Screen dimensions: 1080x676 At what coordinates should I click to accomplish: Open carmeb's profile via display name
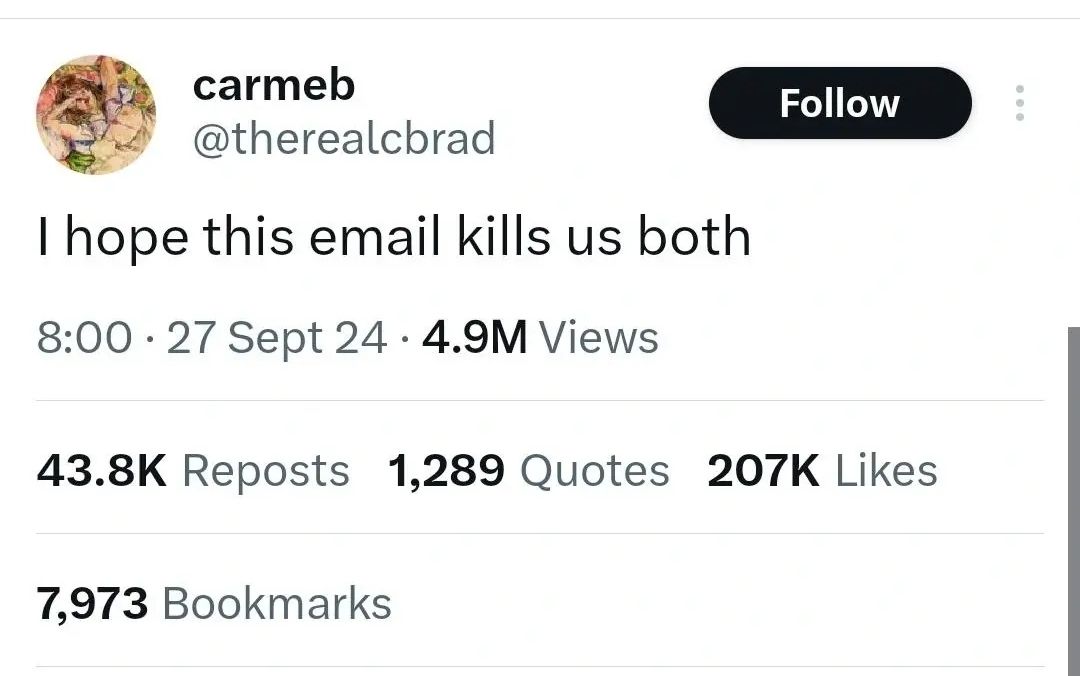(274, 85)
